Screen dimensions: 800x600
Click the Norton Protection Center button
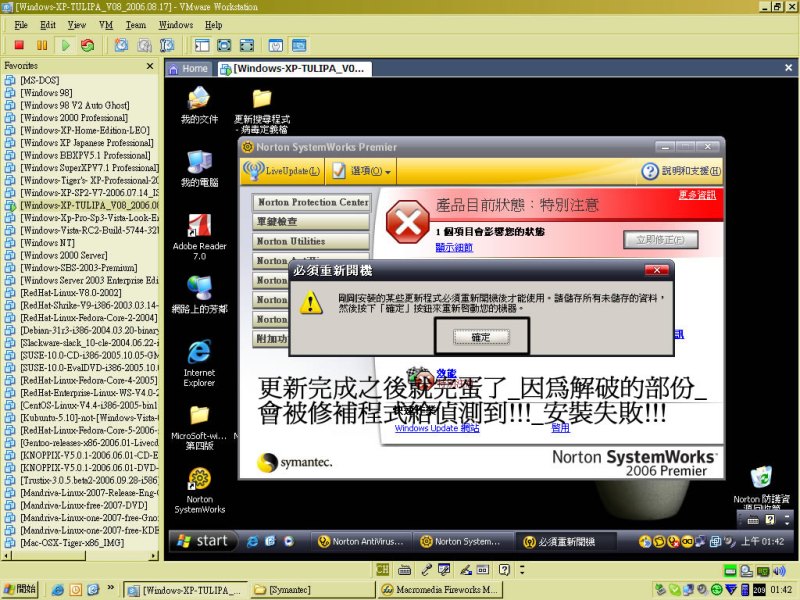coord(312,202)
